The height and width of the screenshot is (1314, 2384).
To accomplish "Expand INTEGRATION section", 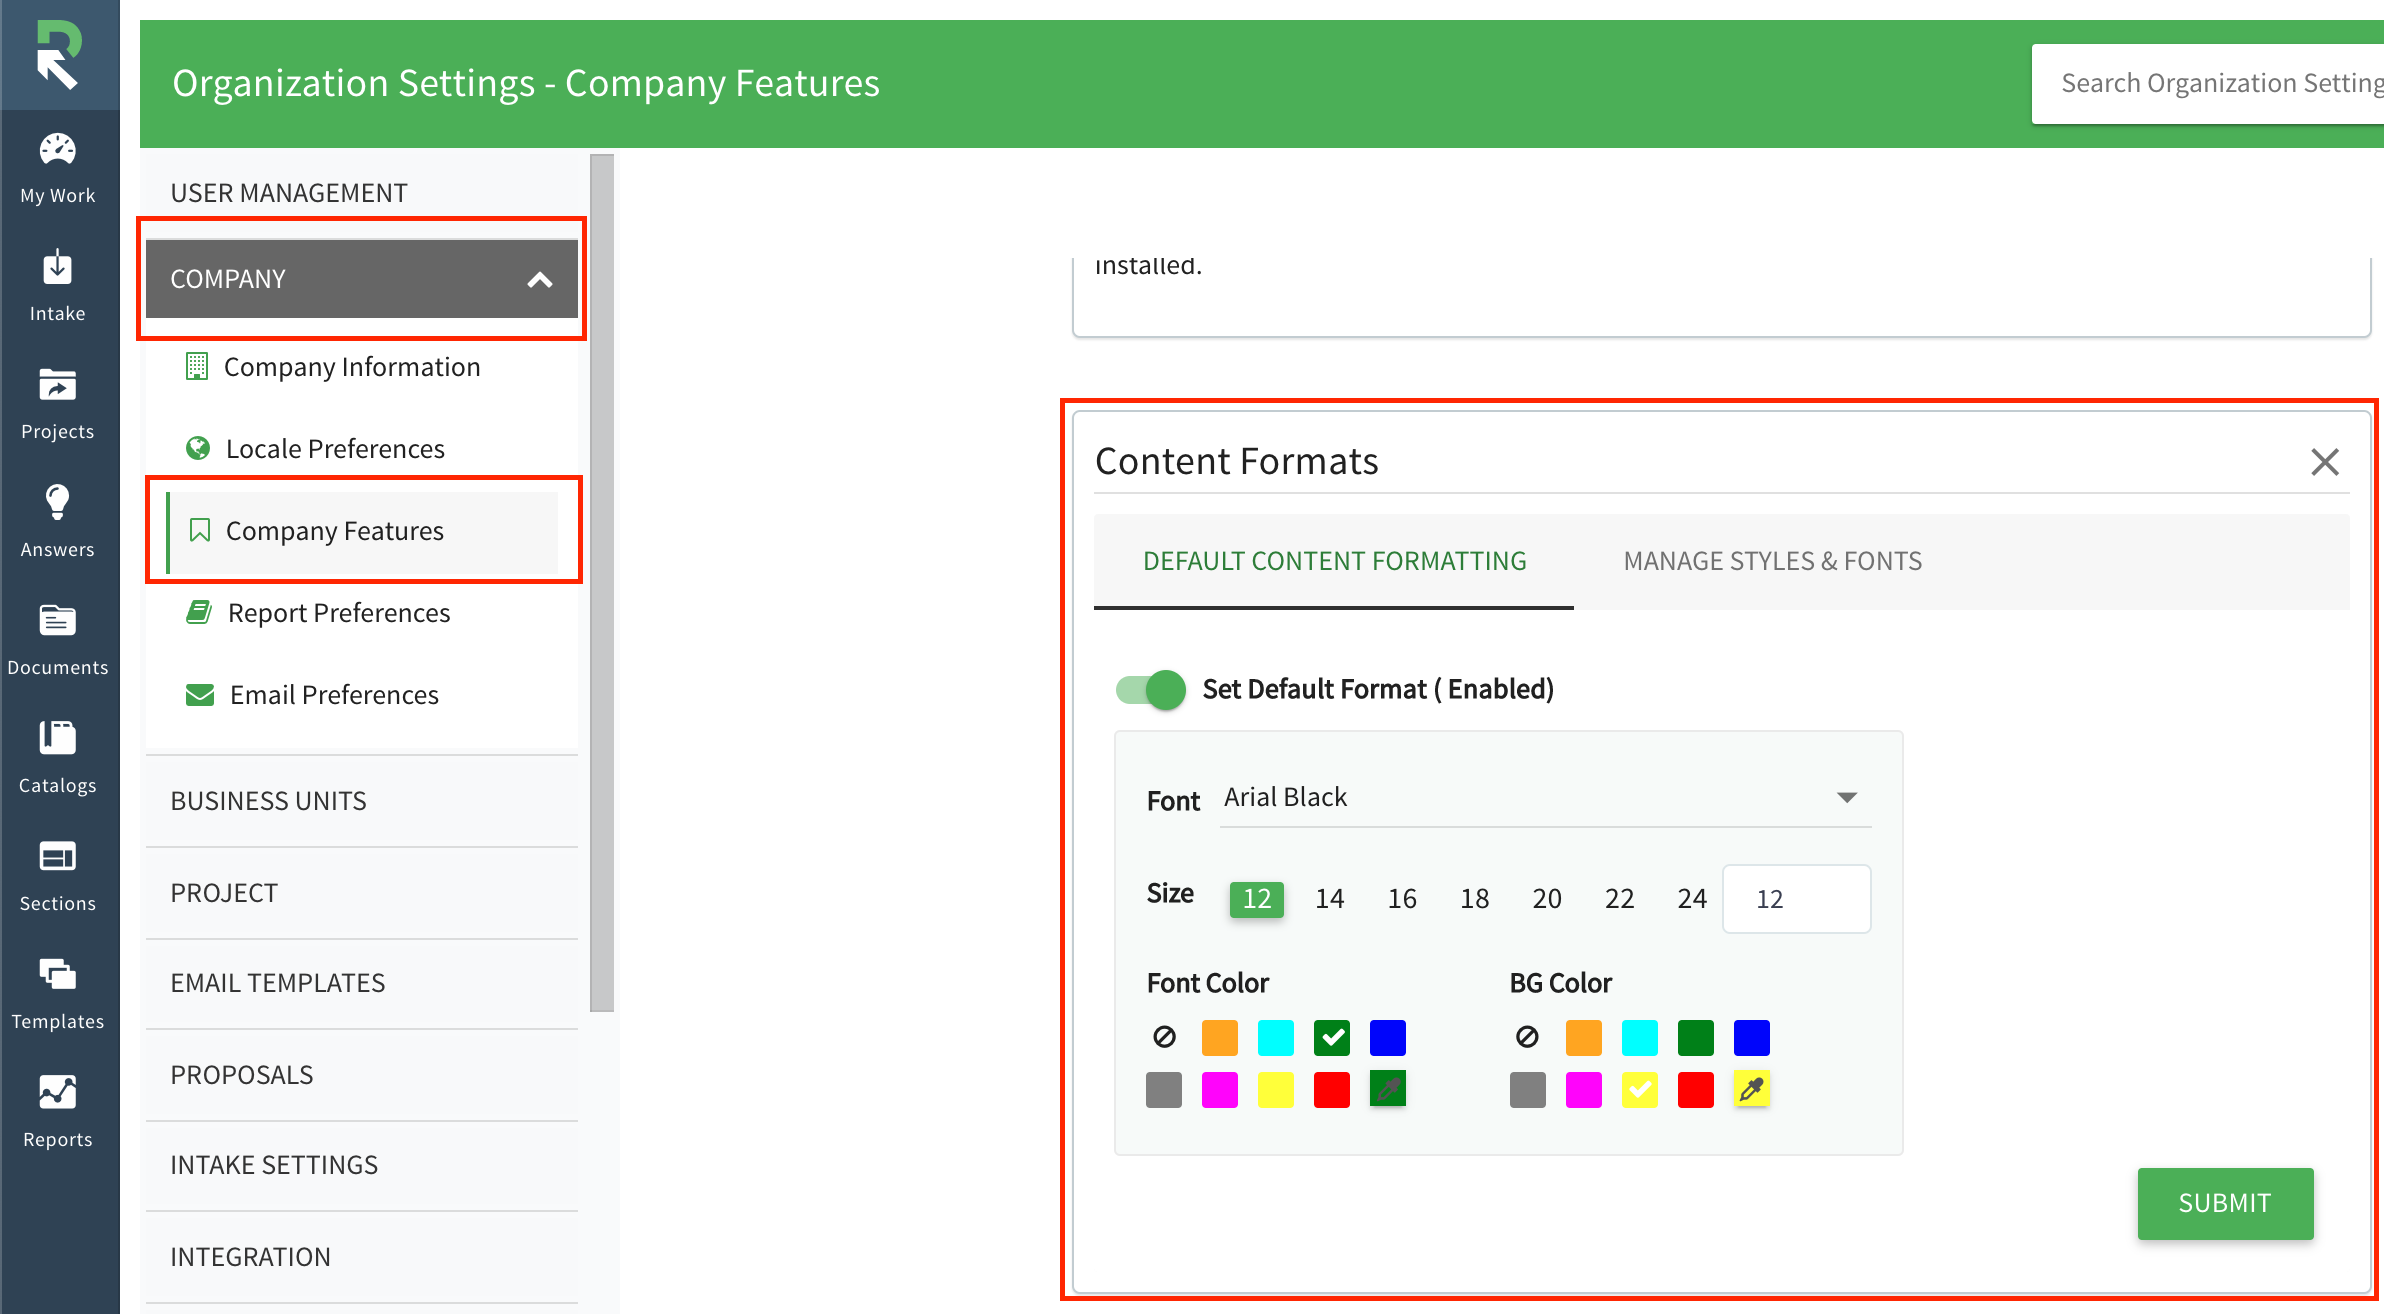I will (x=362, y=1257).
